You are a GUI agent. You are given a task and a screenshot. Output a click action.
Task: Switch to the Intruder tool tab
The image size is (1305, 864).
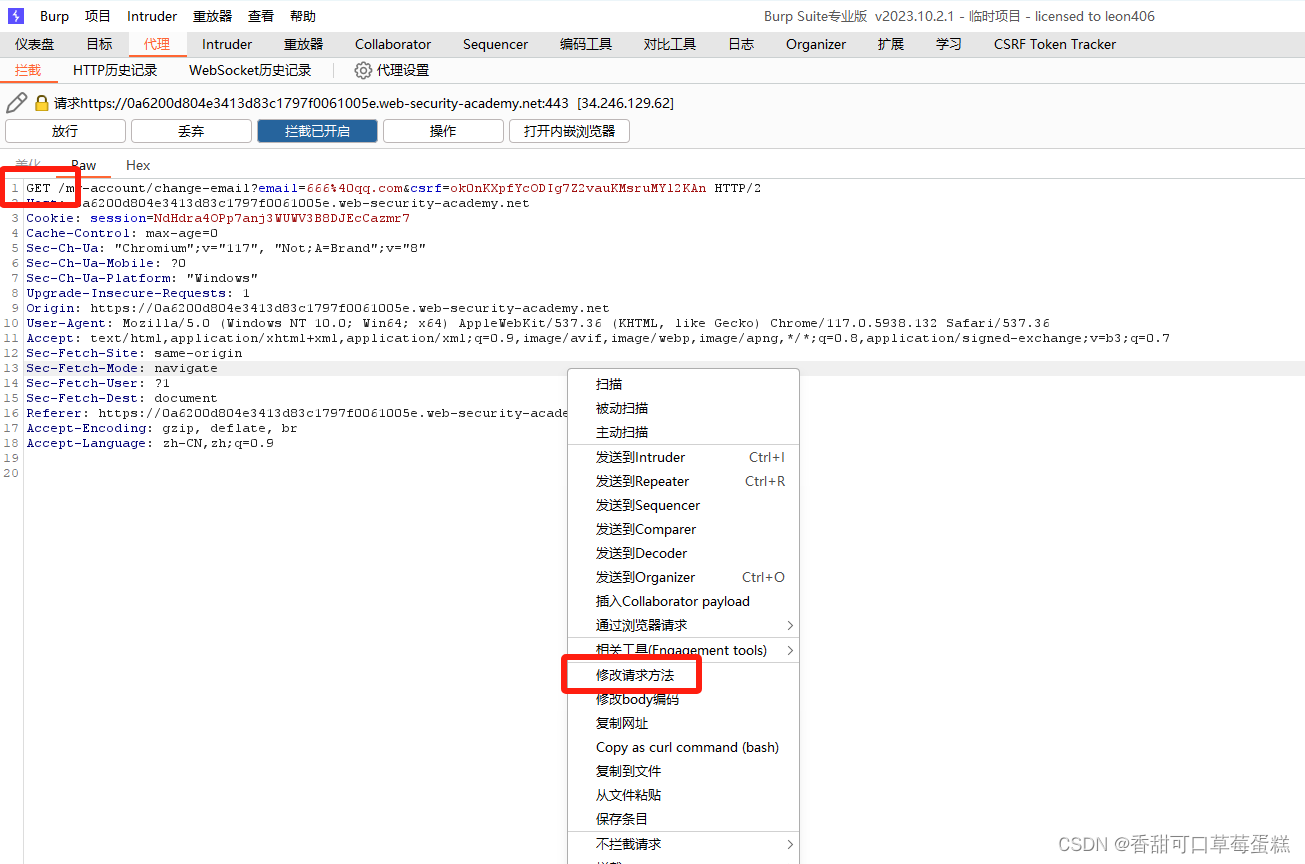(227, 44)
